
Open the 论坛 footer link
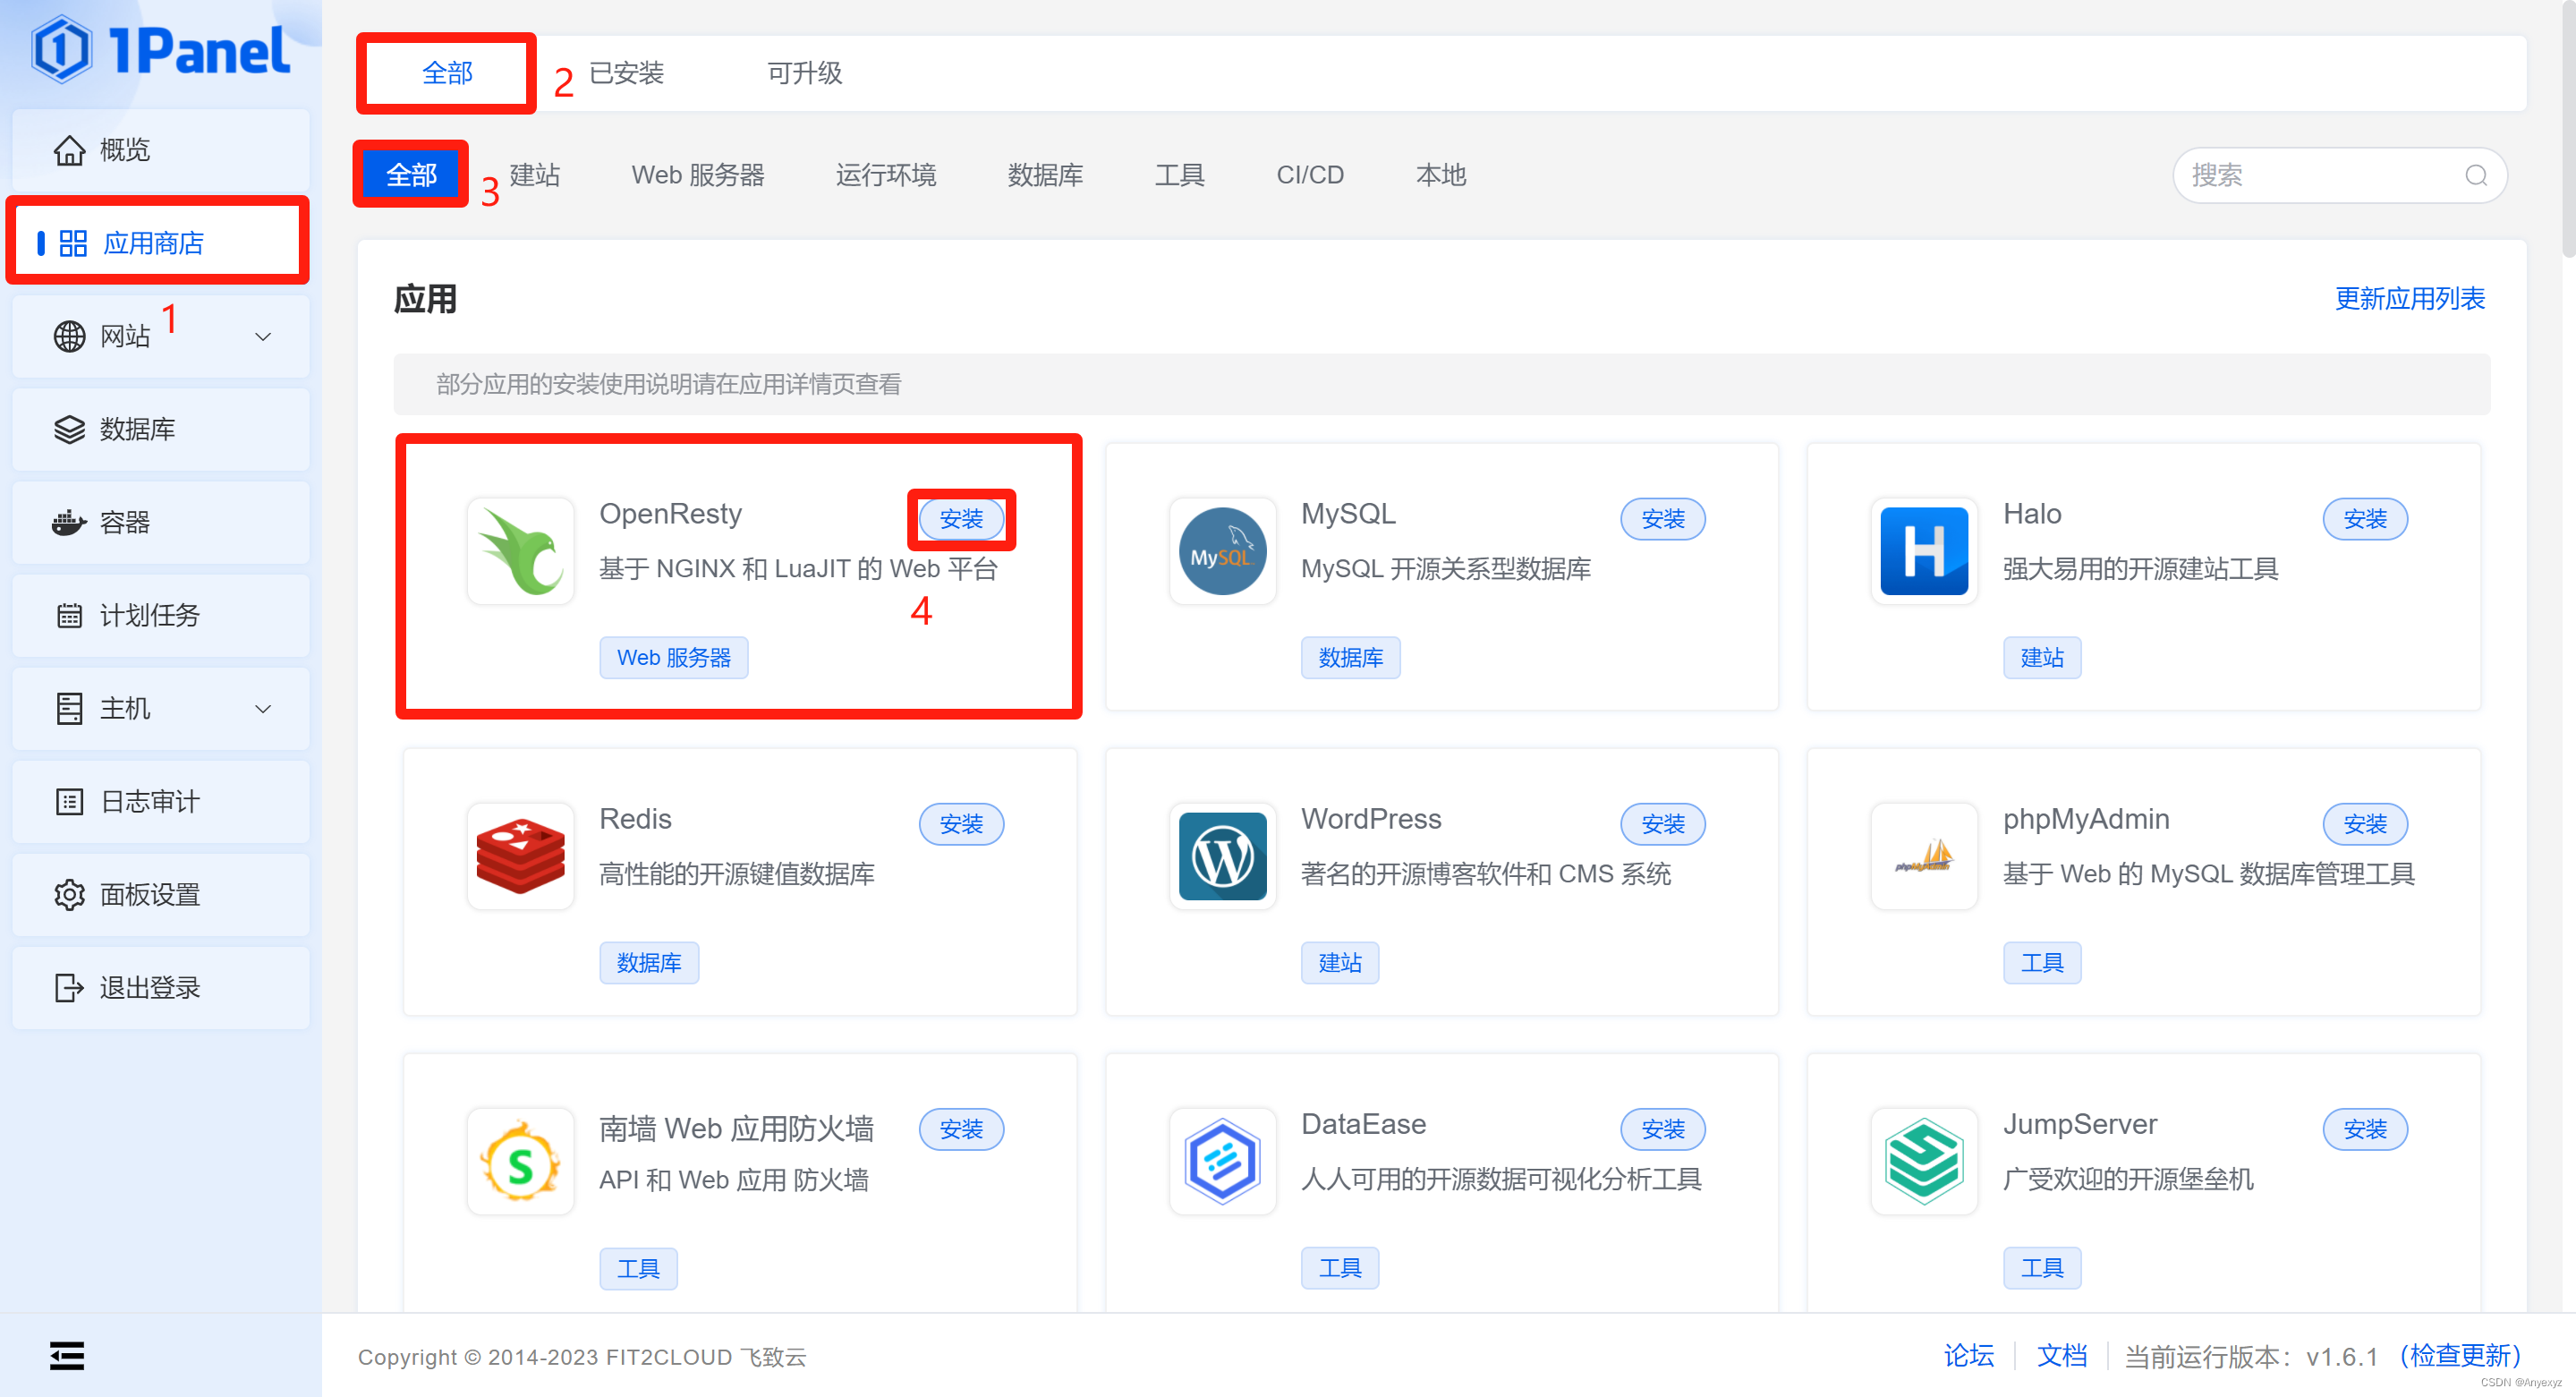[x=1968, y=1356]
